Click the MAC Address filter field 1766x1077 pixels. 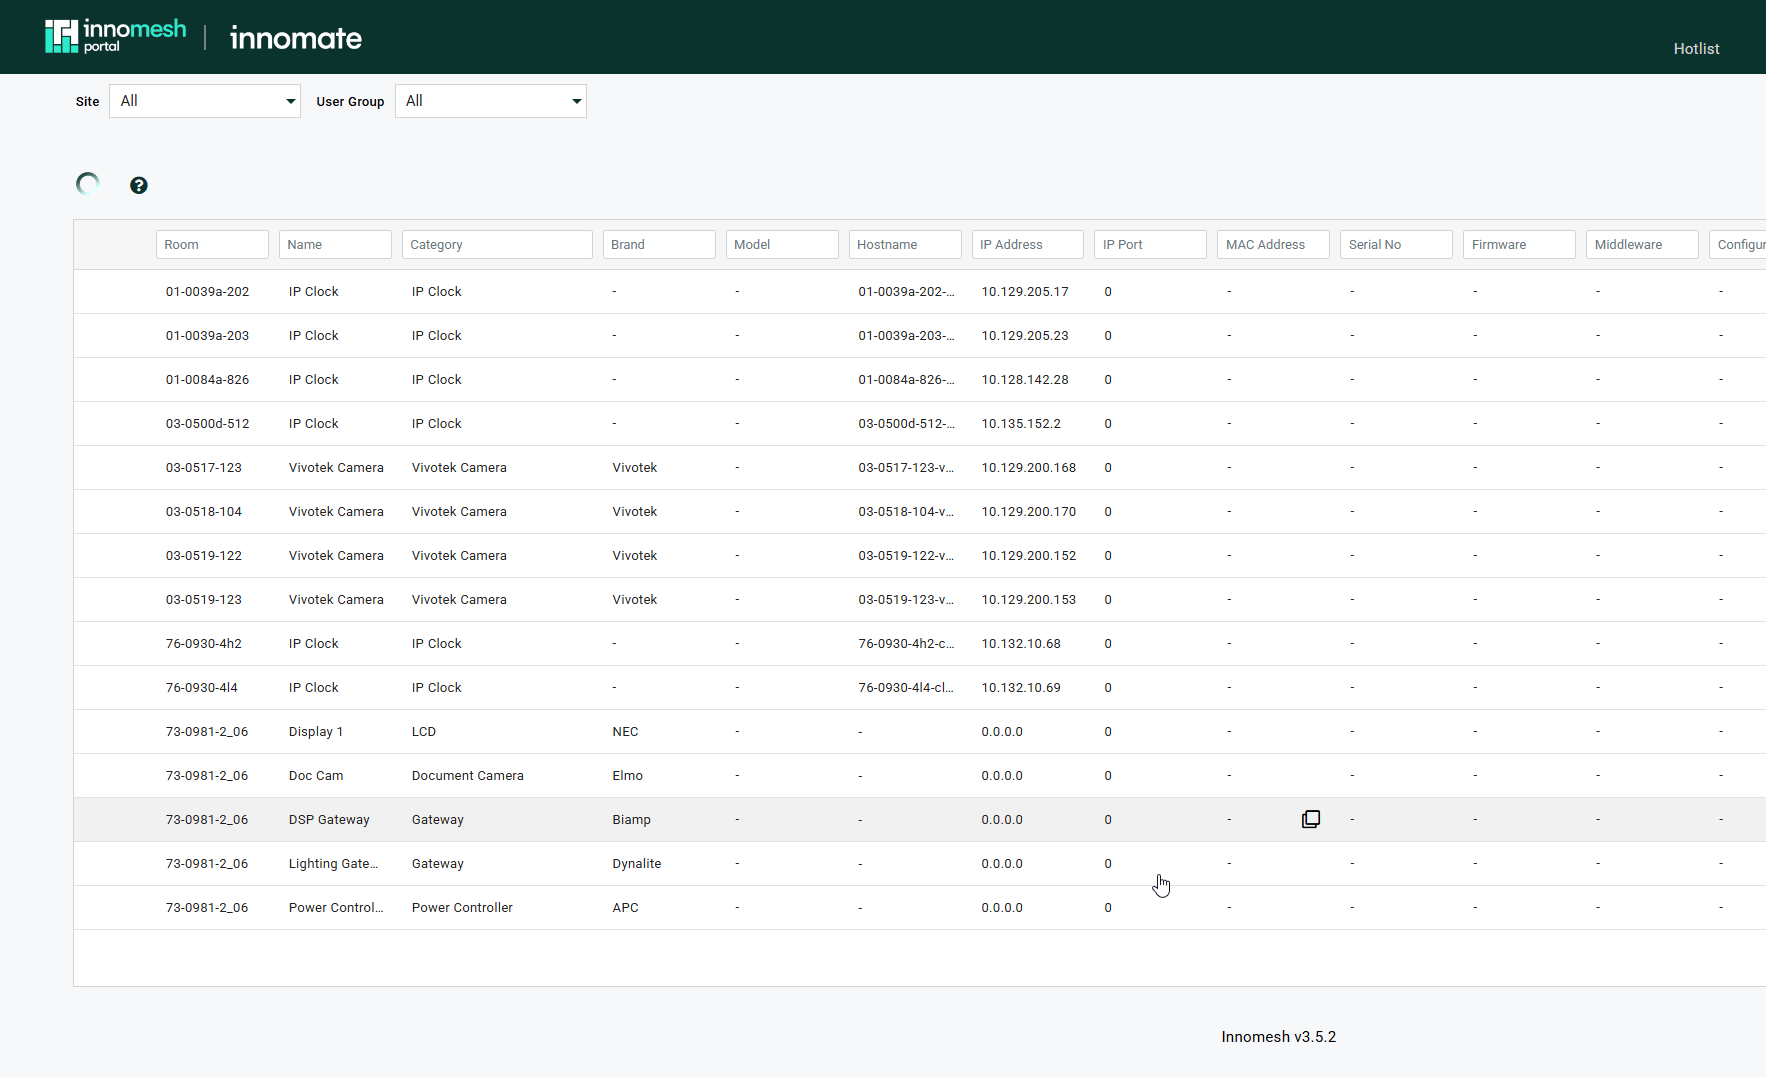click(1274, 244)
